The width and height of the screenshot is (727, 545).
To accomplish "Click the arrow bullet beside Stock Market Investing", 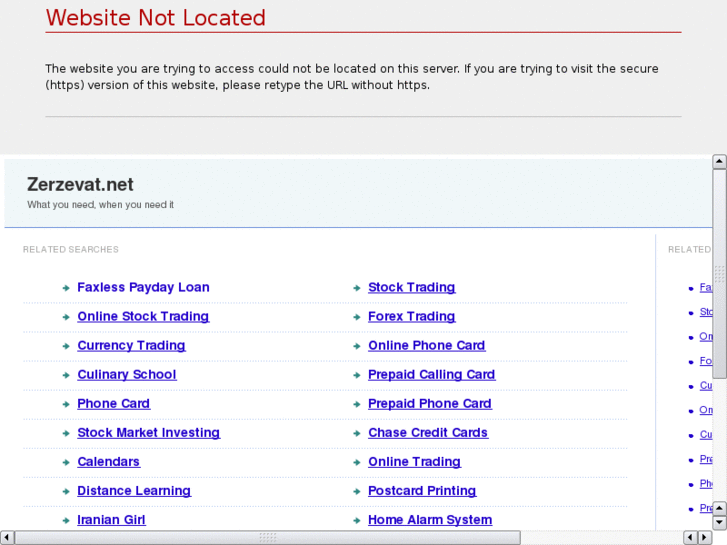I will coord(66,434).
